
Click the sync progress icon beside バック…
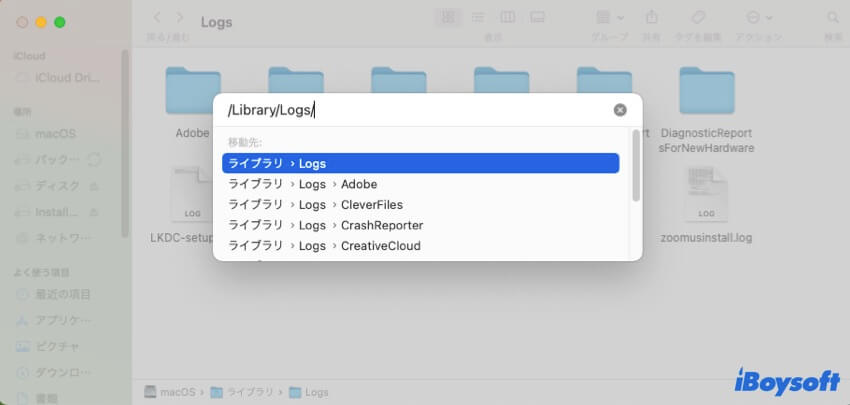tap(94, 160)
